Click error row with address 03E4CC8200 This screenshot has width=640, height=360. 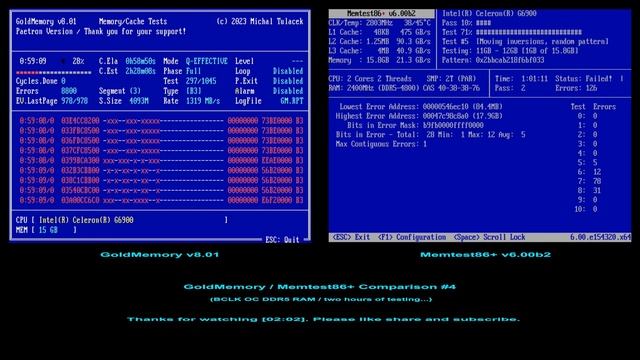161,121
